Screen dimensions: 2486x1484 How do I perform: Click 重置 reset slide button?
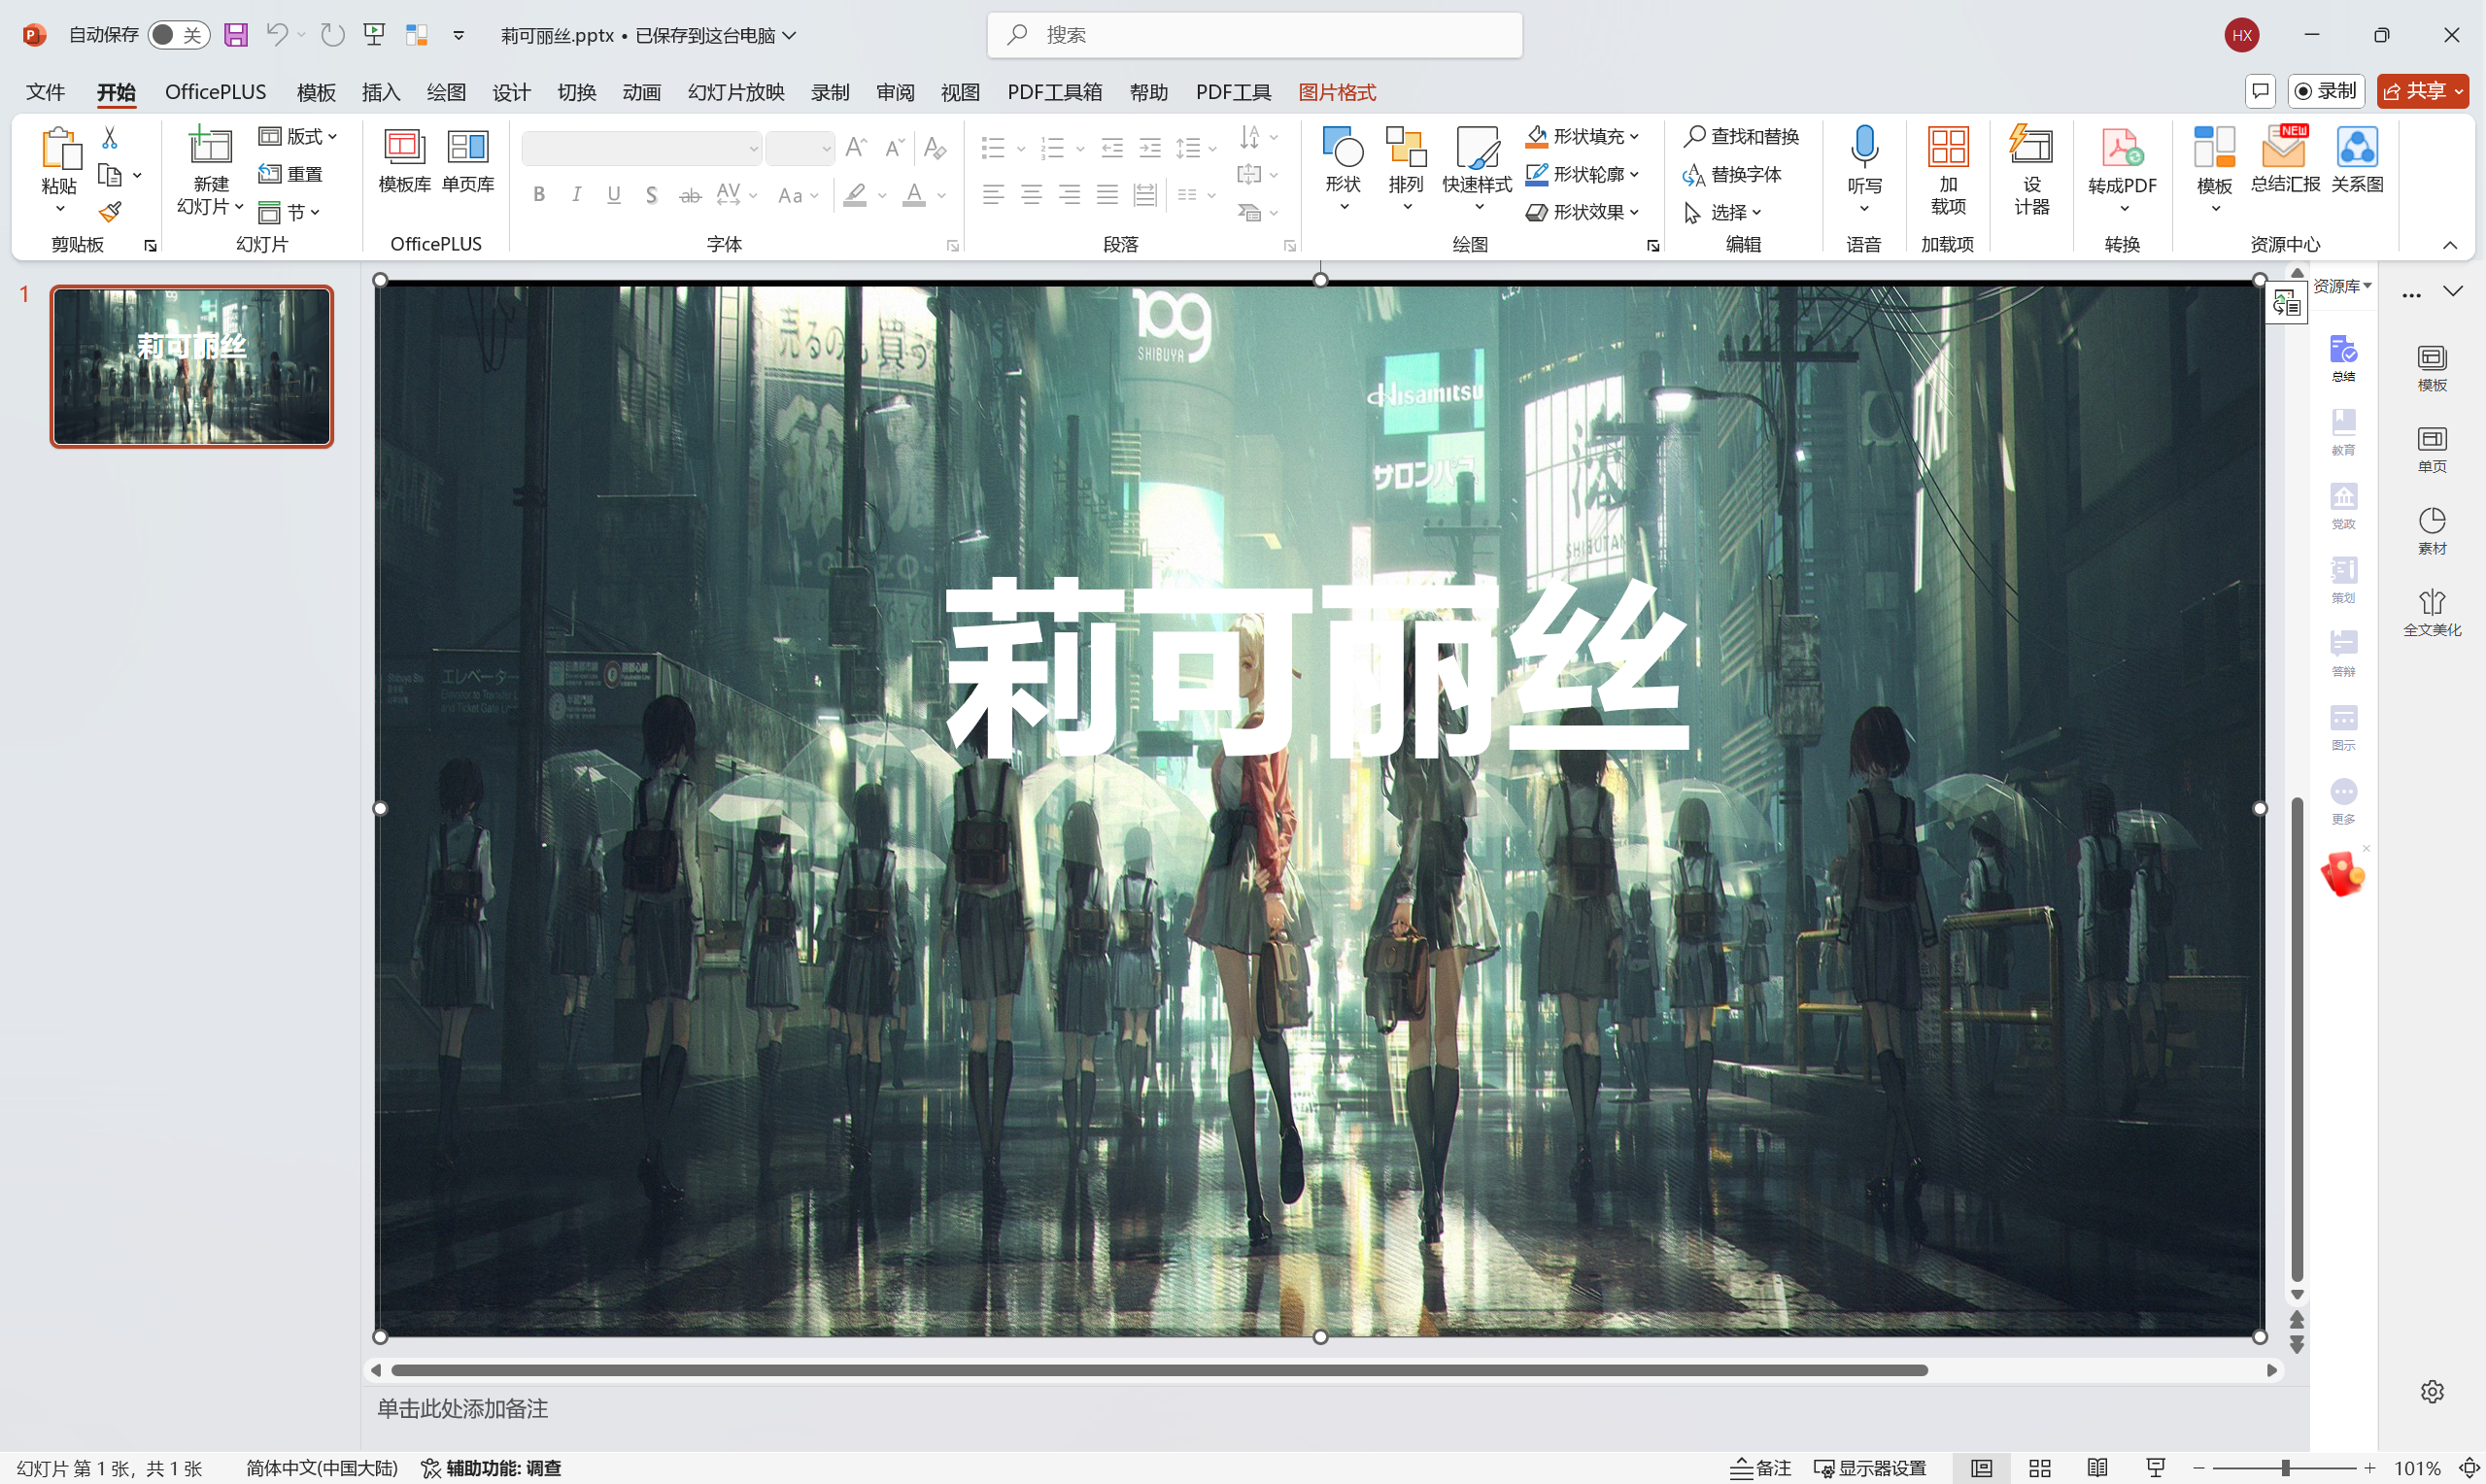[291, 174]
